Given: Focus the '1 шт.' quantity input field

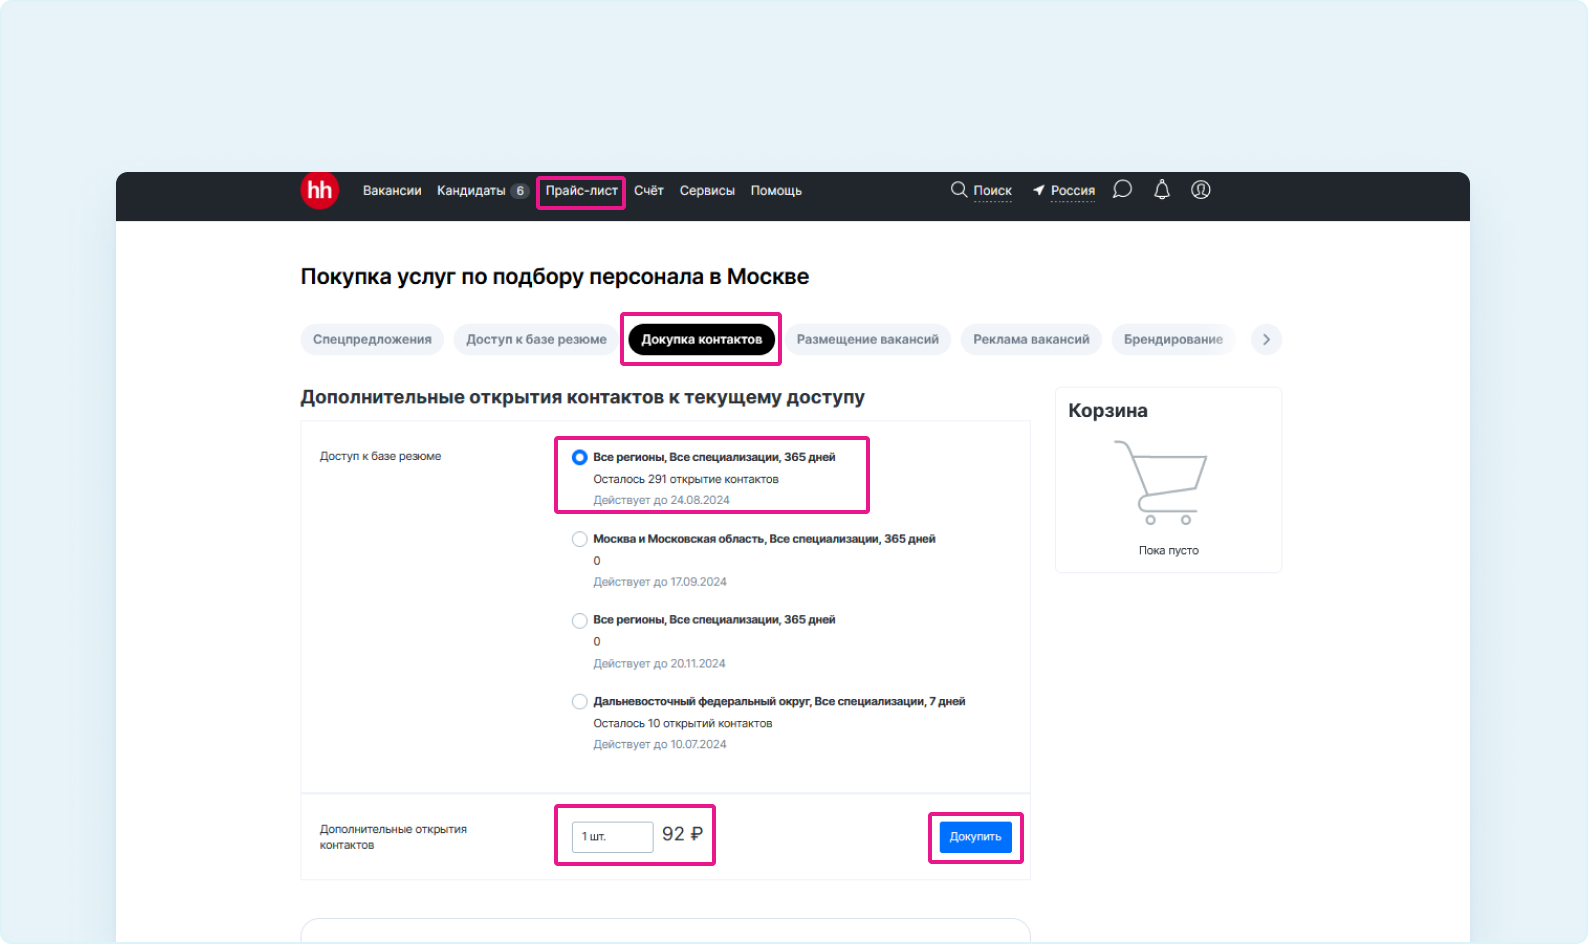Looking at the screenshot, I should [x=612, y=837].
